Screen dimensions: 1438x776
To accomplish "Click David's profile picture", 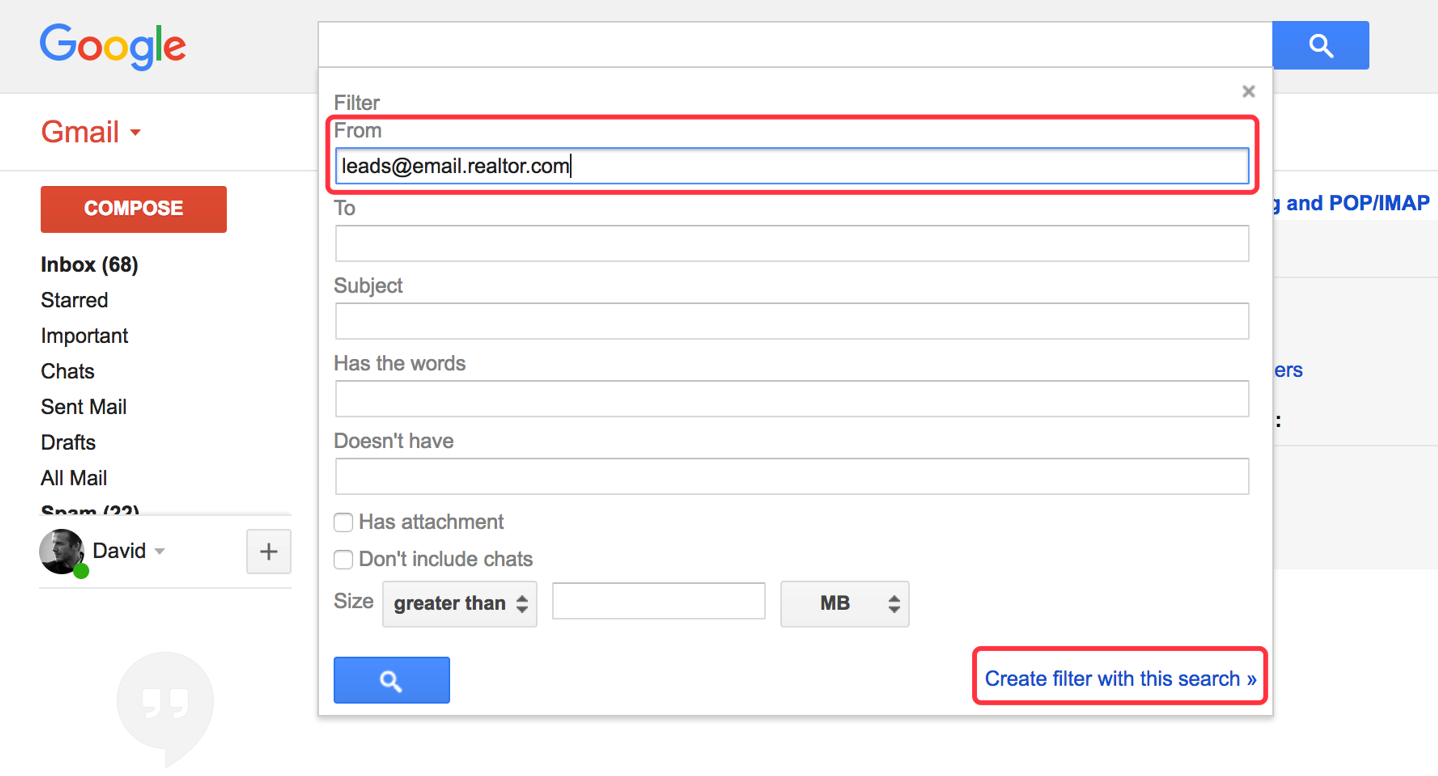I will [62, 551].
